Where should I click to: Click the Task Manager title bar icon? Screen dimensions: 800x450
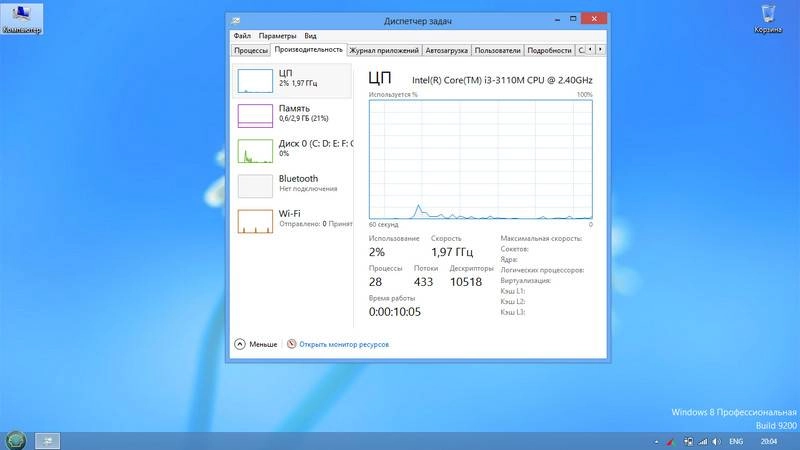click(235, 21)
